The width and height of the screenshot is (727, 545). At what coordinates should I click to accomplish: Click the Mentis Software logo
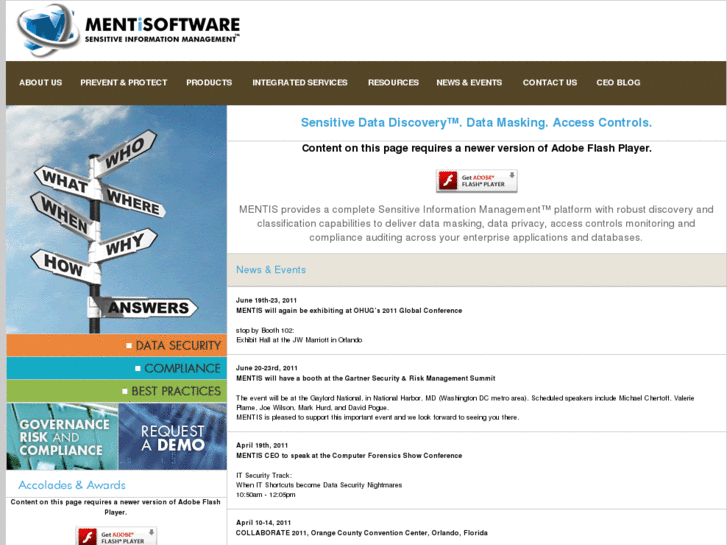128,29
